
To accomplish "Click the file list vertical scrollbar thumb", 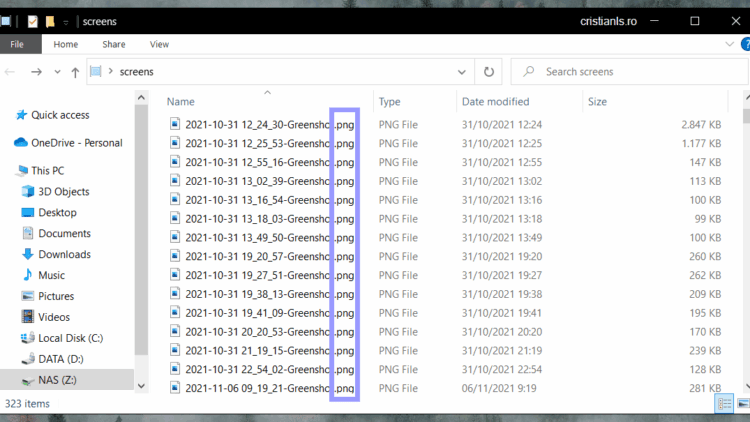I will click(x=747, y=116).
